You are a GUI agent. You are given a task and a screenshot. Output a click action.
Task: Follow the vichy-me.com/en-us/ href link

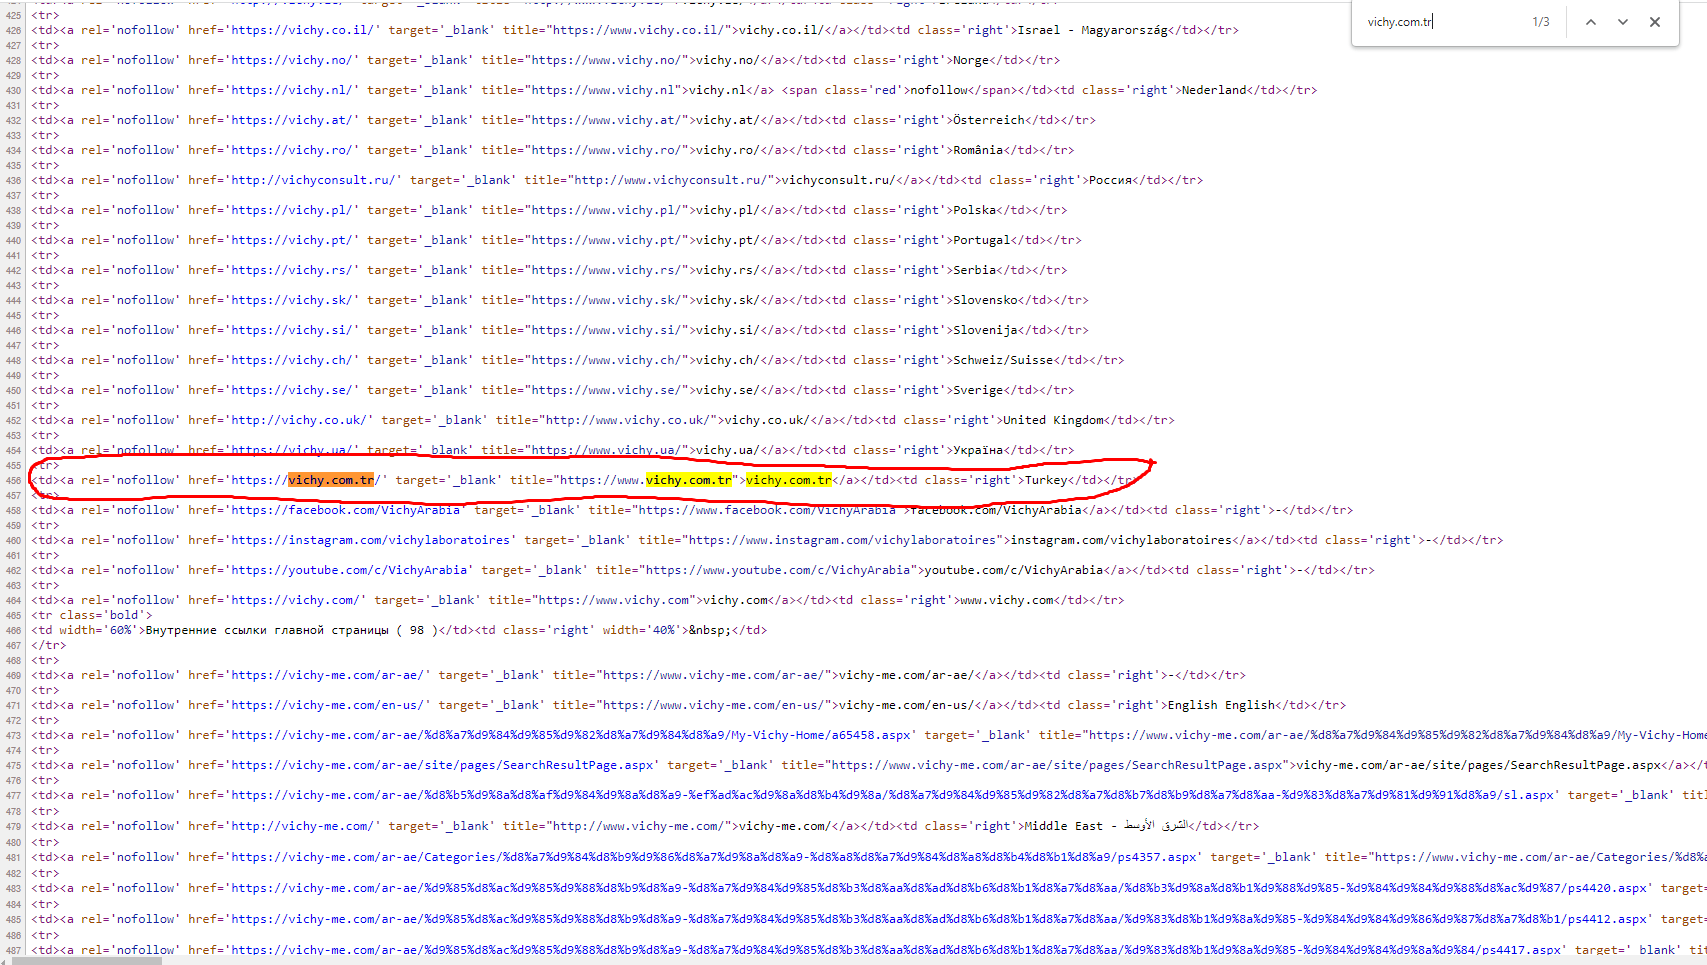tap(328, 705)
